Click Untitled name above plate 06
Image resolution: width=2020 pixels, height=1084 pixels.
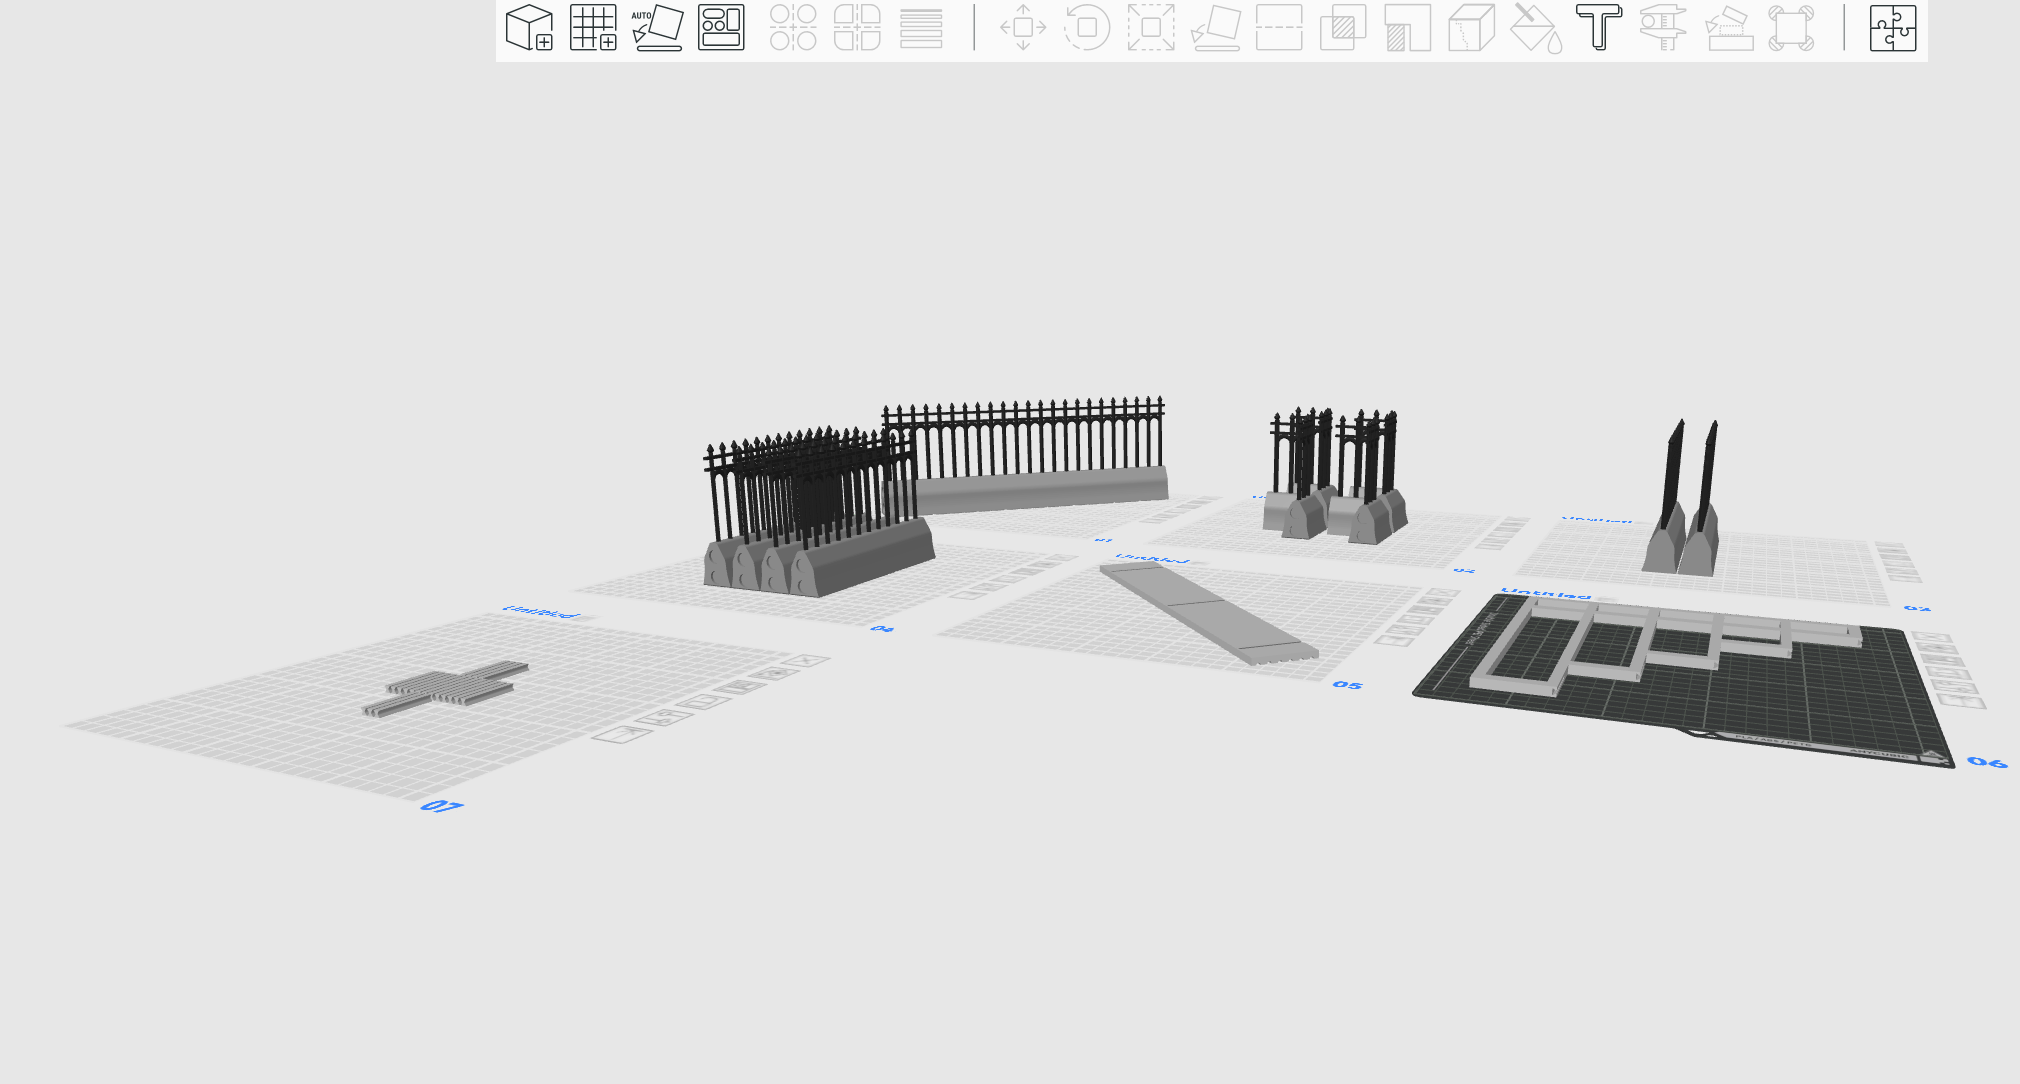1545,594
